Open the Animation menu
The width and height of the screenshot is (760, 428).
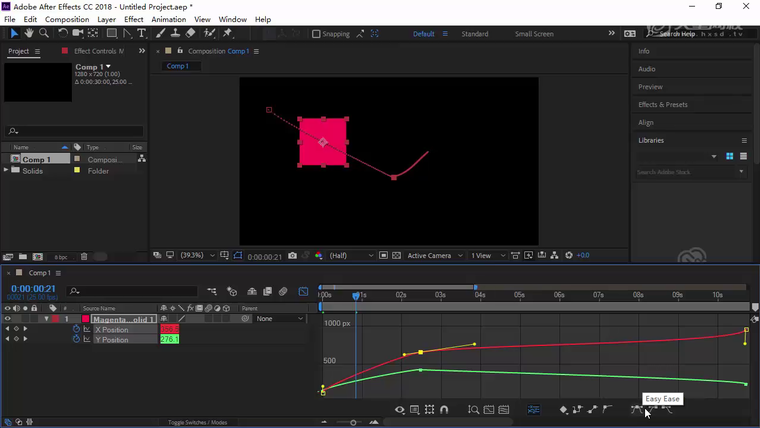(168, 19)
